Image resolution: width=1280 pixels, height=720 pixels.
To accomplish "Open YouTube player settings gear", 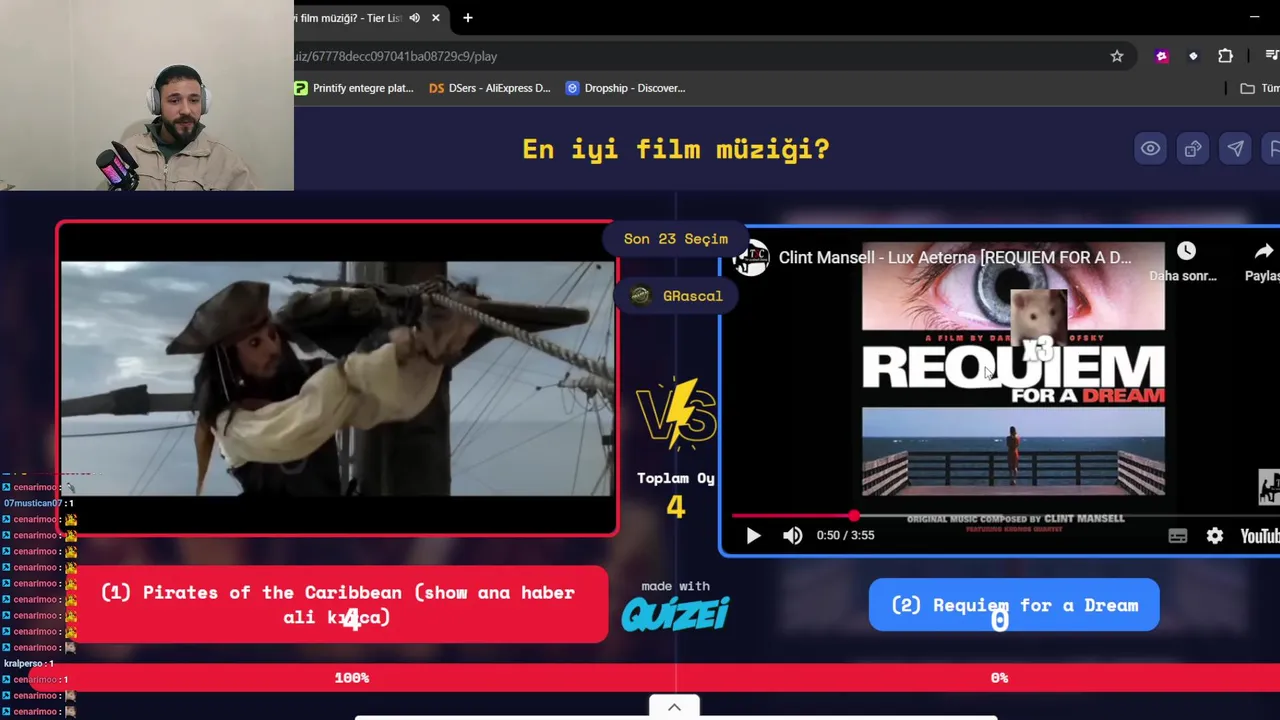I will click(1214, 536).
